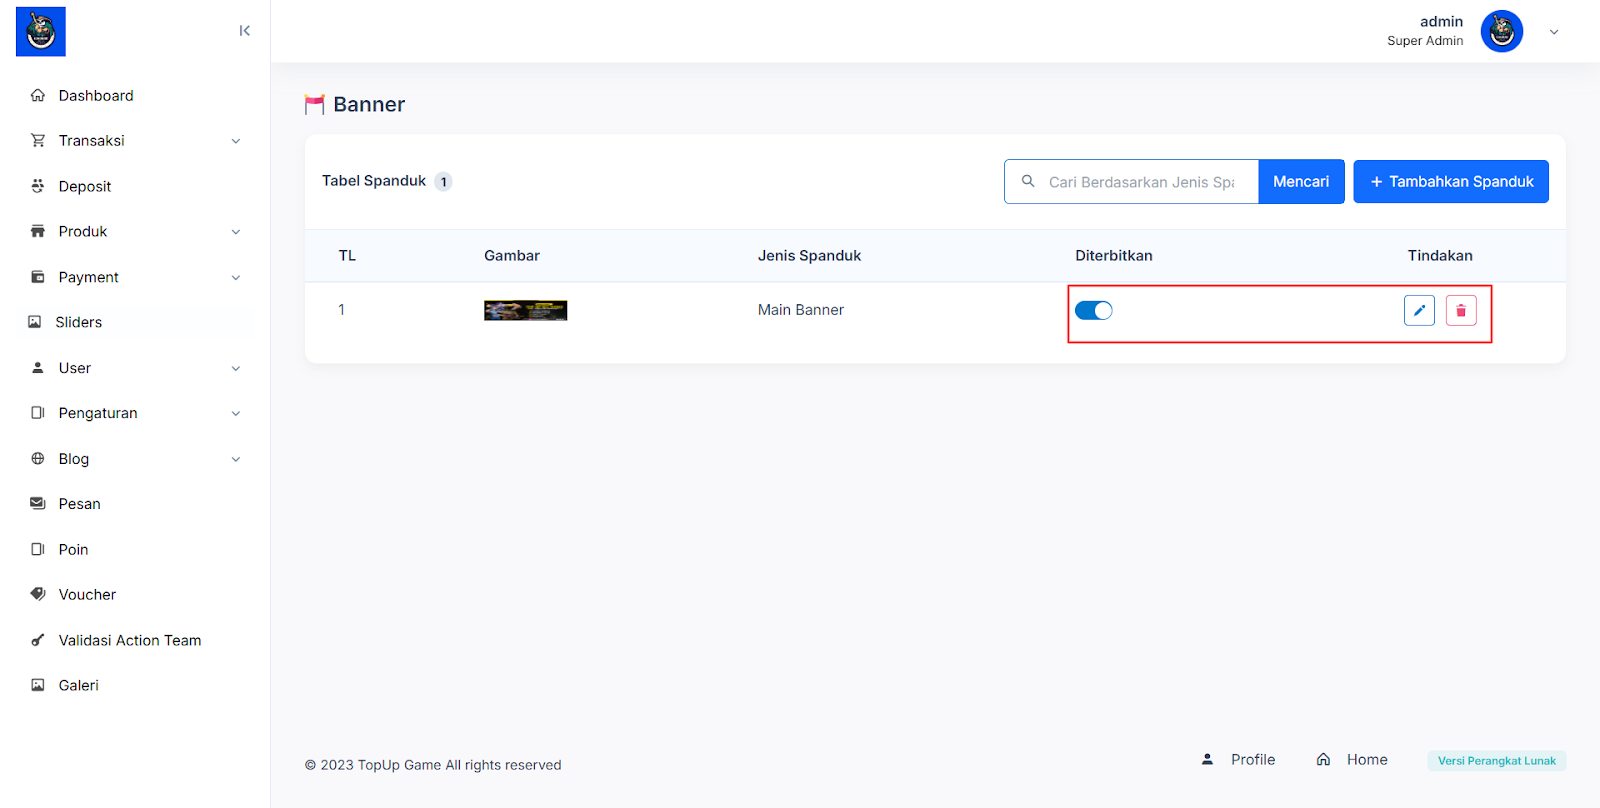The width and height of the screenshot is (1600, 808).
Task: Open the Profile link in footer
Action: [x=1253, y=759]
